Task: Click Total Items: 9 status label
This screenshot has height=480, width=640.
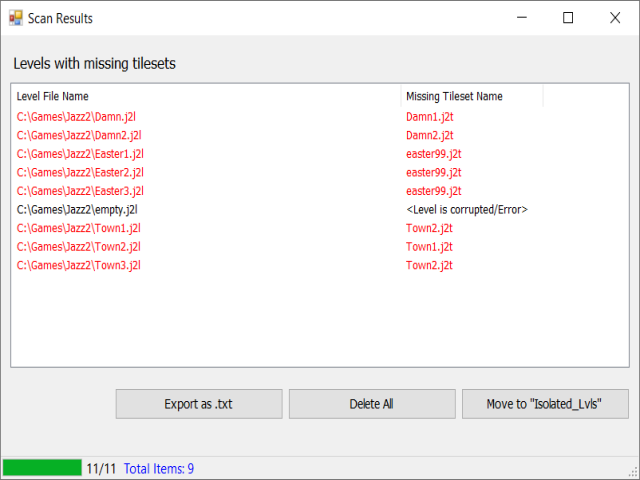Action: [159, 469]
